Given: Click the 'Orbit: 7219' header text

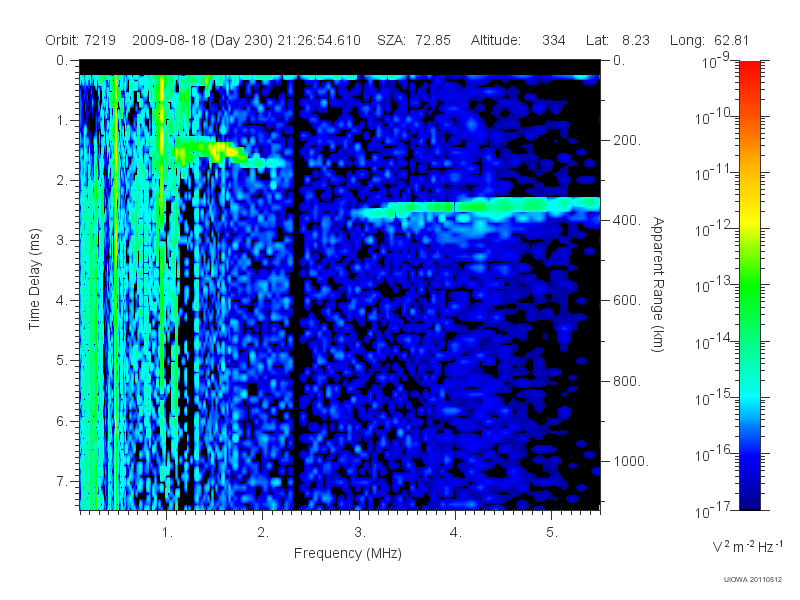Looking at the screenshot, I should (80, 40).
